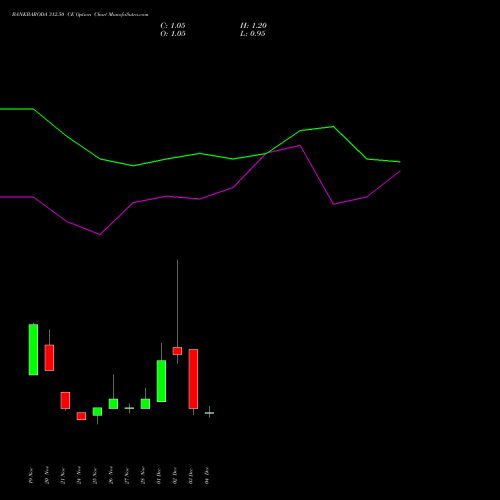Screen dimensions: 500x500
Task: Click the 27 Nov date label
Action: [127, 476]
